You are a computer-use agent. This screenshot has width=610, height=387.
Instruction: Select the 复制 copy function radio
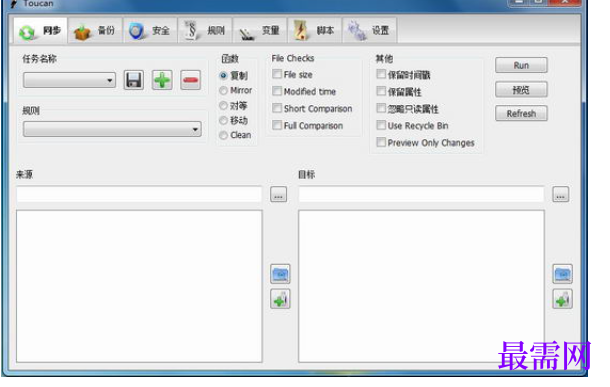[x=223, y=75]
